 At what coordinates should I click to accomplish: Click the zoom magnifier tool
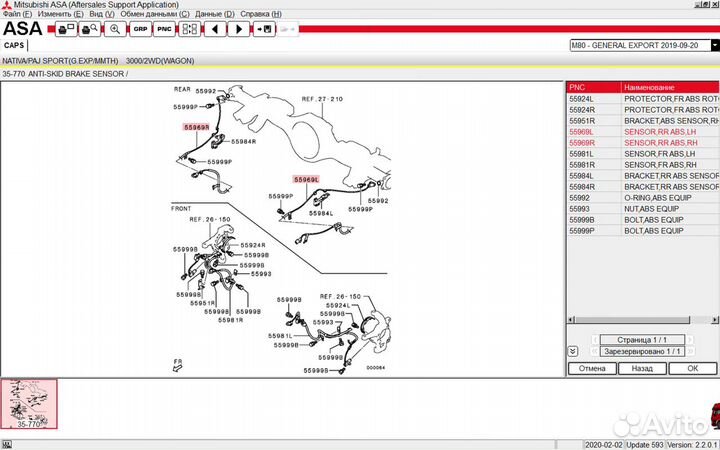click(115, 30)
